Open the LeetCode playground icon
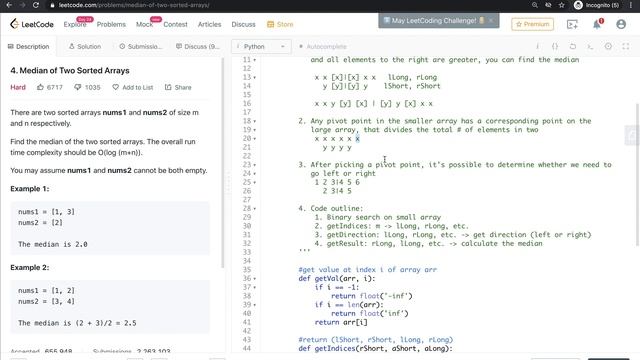640x360 pixels. 572,24
